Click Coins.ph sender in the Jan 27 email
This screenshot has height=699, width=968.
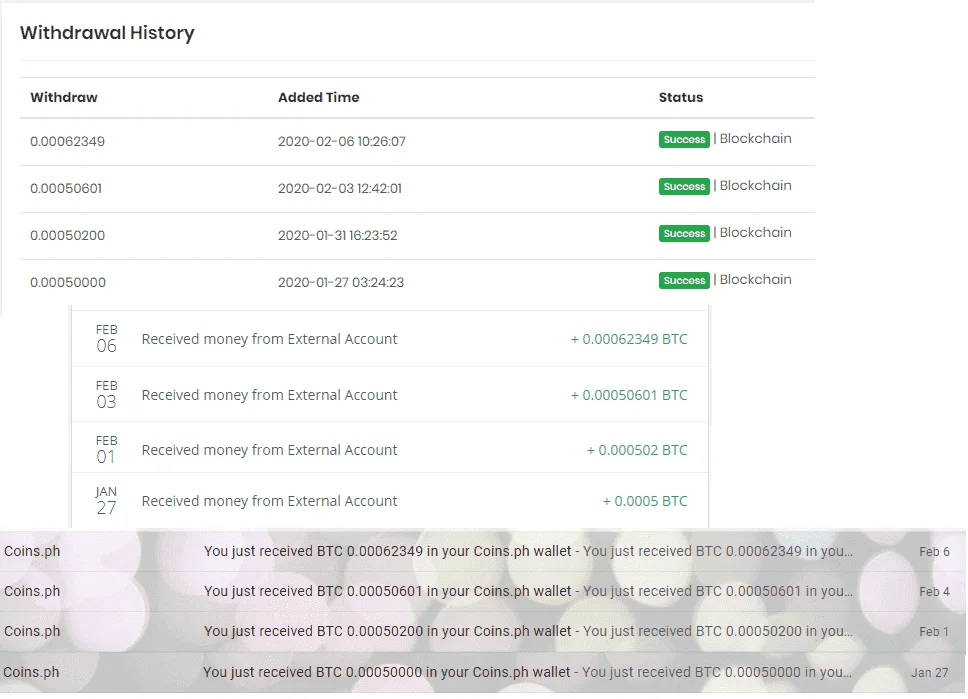(x=31, y=672)
